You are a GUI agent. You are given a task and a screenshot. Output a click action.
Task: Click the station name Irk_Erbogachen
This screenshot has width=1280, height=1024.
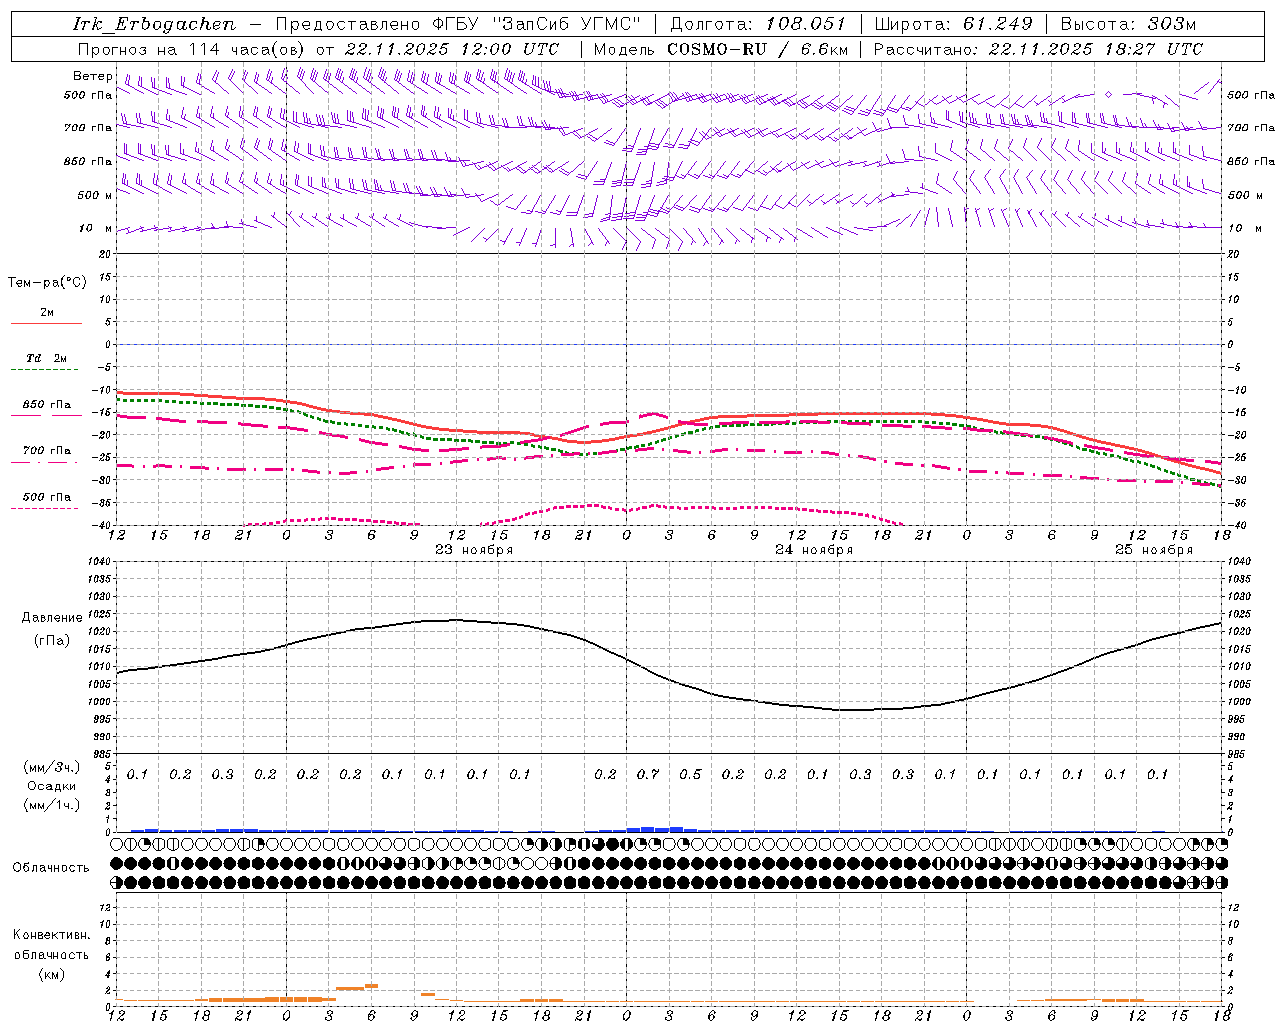point(154,24)
